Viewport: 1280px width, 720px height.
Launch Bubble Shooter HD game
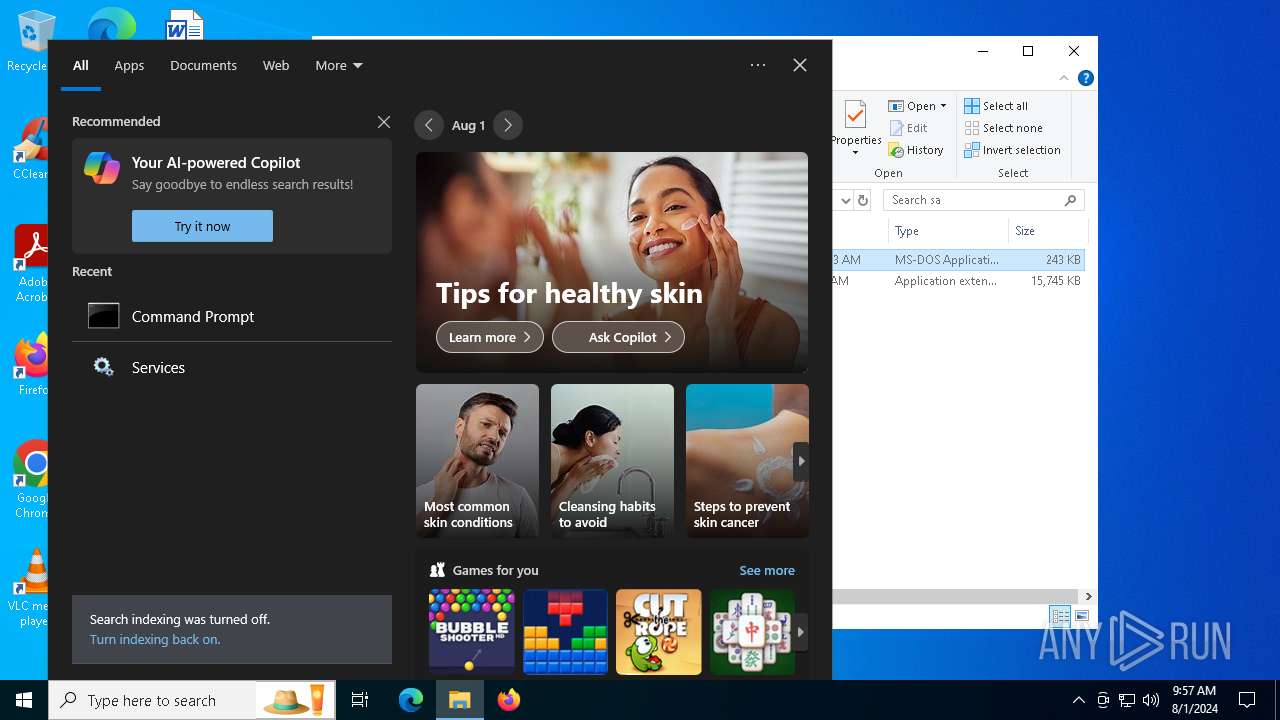point(471,631)
